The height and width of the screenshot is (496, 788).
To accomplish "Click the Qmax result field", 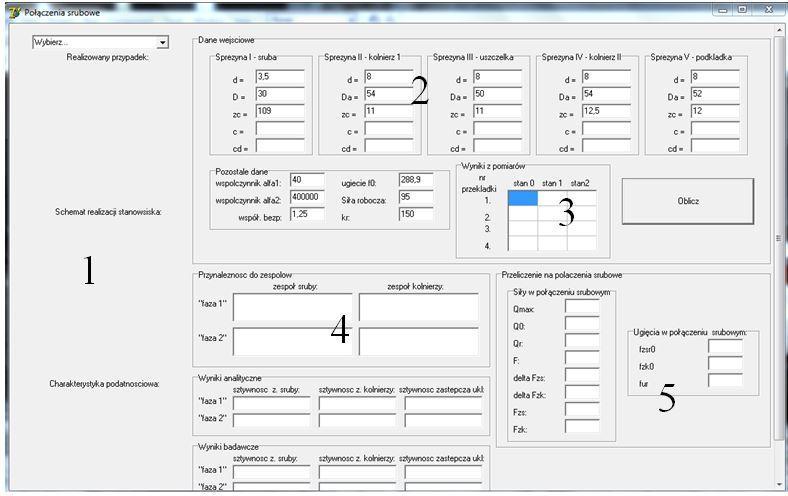I will 582,306.
